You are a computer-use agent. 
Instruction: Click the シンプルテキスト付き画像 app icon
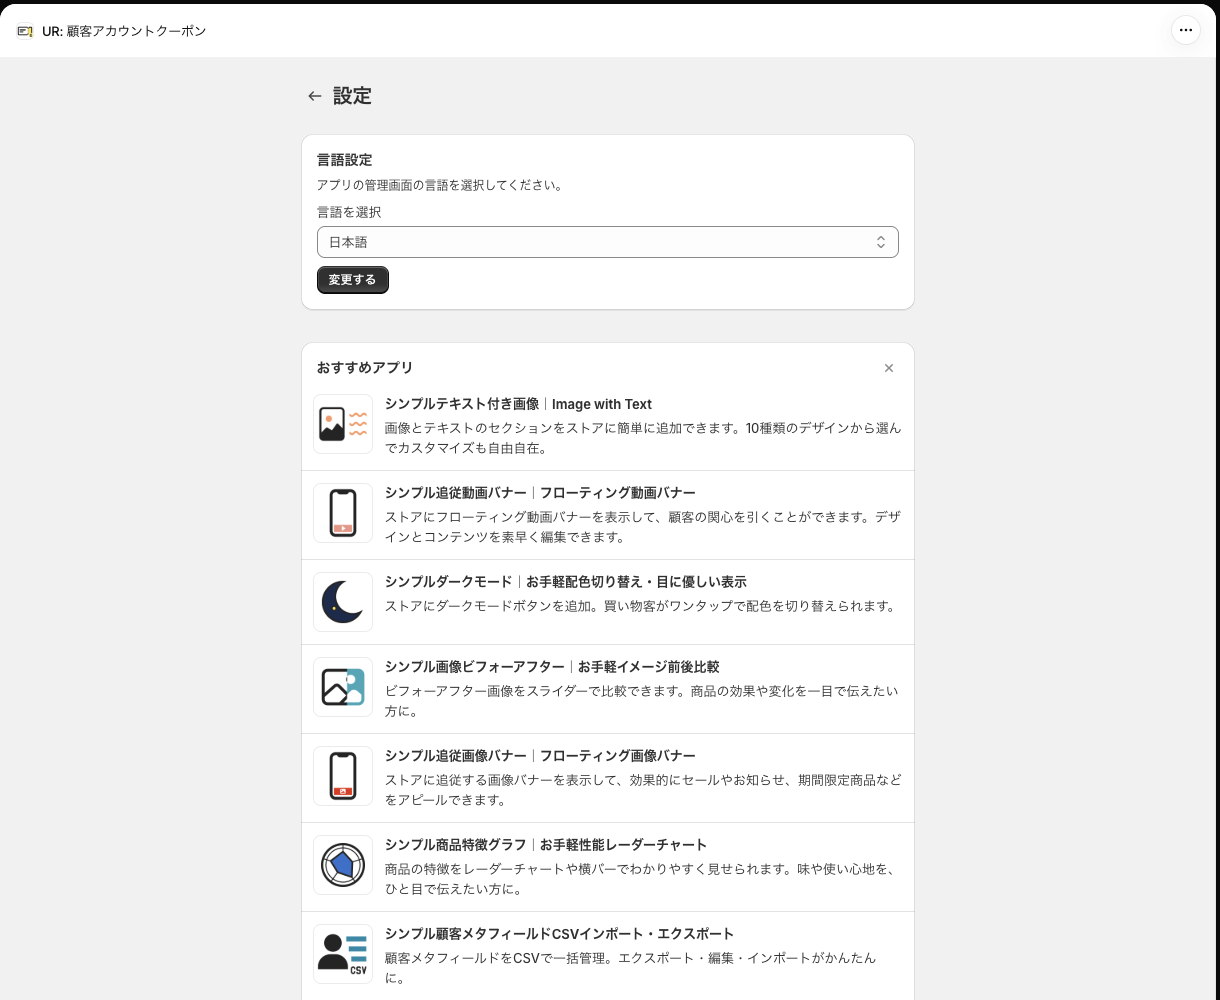[x=343, y=424]
